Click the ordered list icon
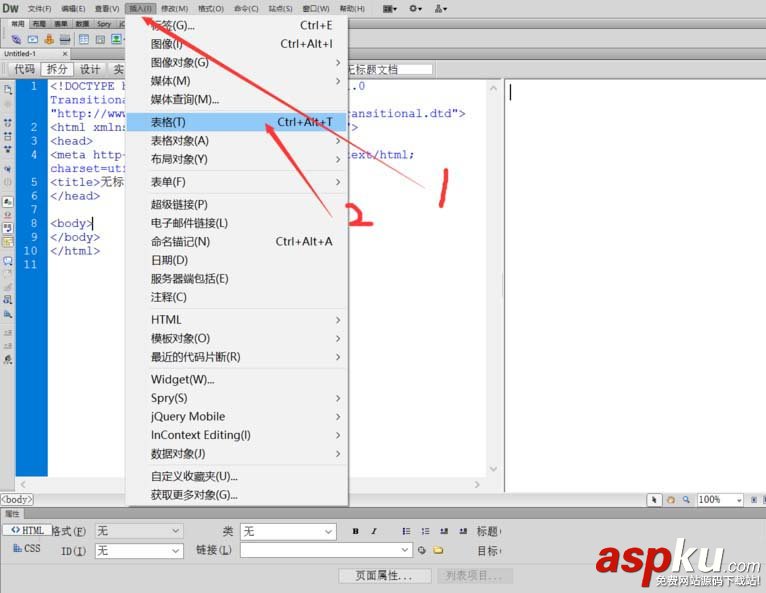This screenshot has width=766, height=593. click(426, 531)
